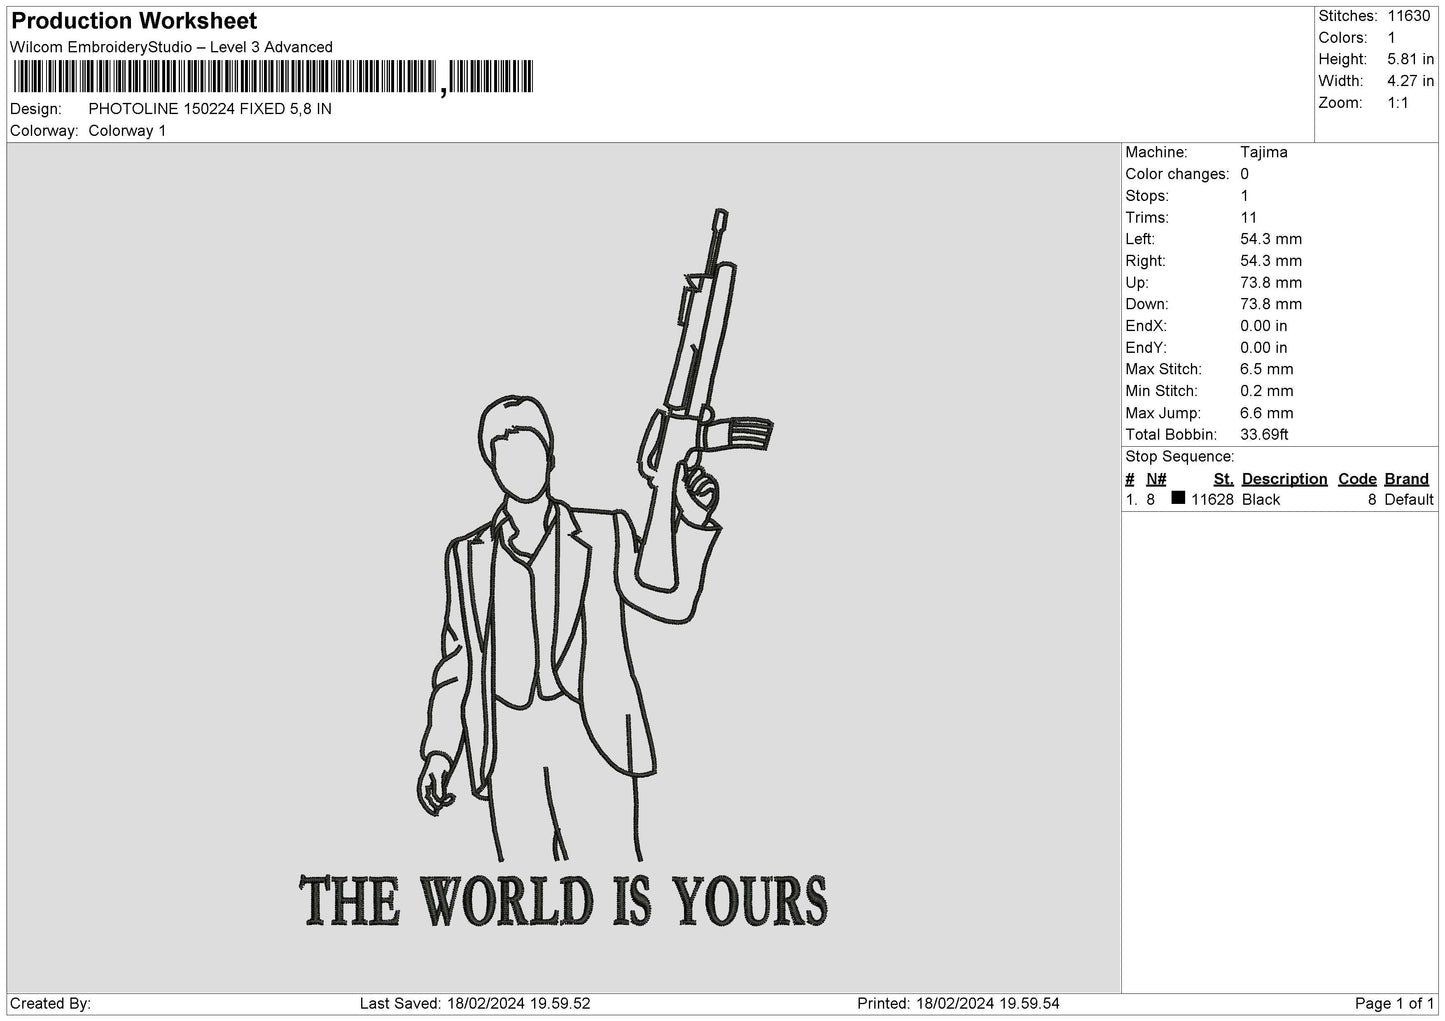Click the "THE WORLD IS YOURS" embroidered lettering
The width and height of the screenshot is (1445, 1021).
(564, 901)
